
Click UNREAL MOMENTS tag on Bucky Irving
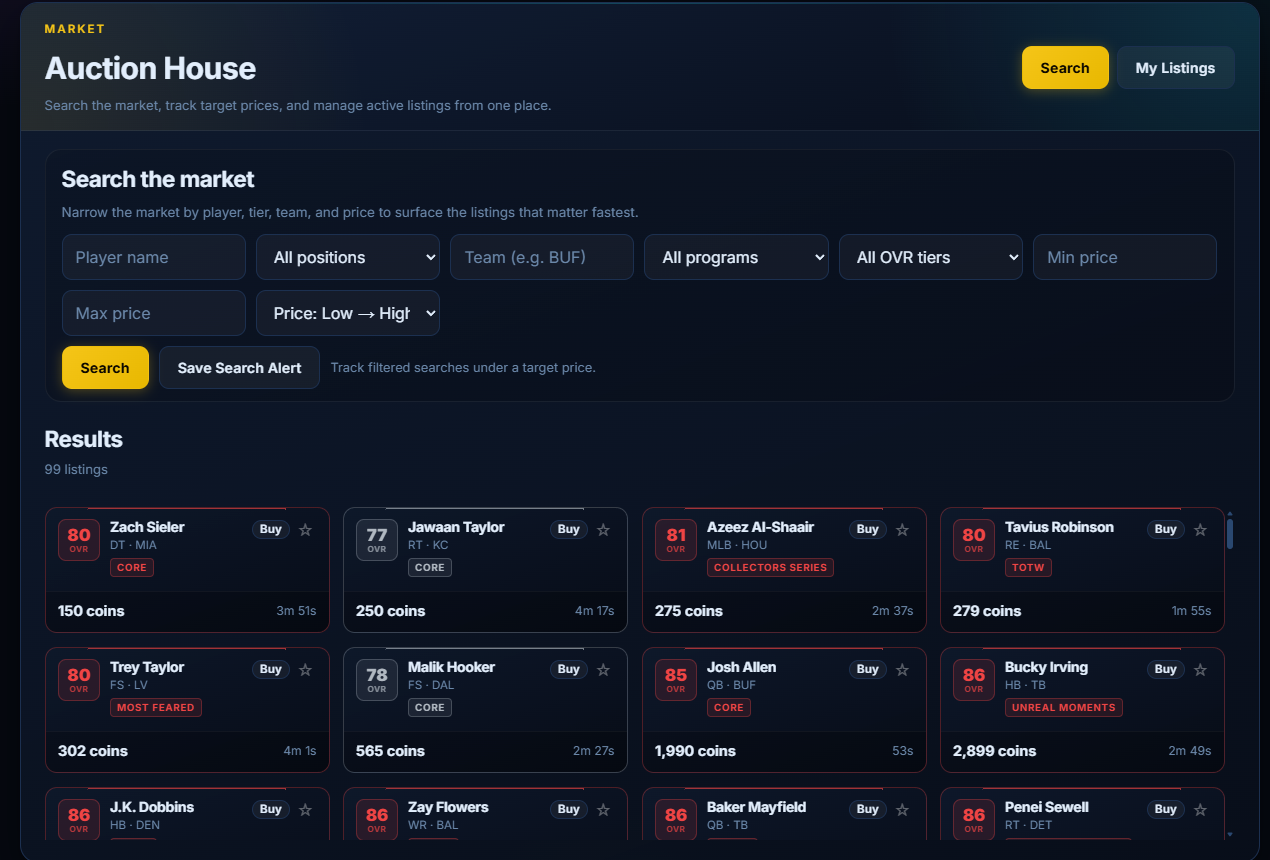pos(1064,707)
